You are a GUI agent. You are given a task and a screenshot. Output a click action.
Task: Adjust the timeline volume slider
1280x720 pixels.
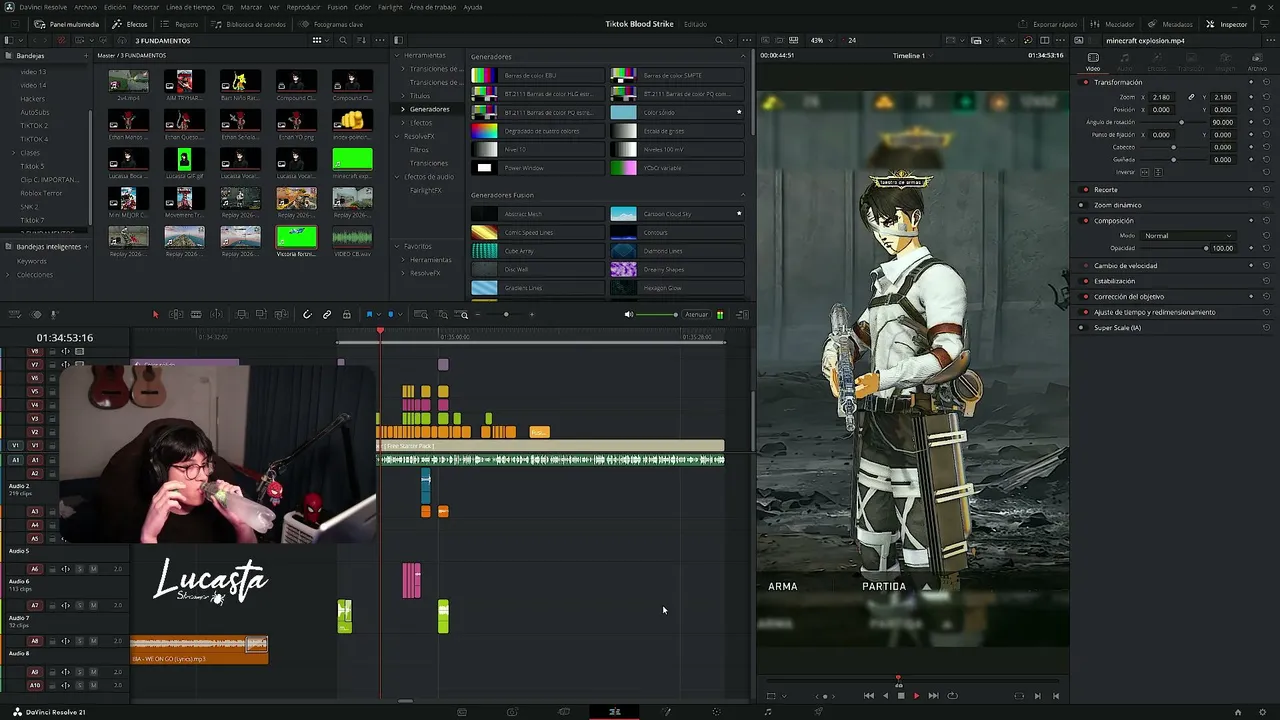pos(656,315)
